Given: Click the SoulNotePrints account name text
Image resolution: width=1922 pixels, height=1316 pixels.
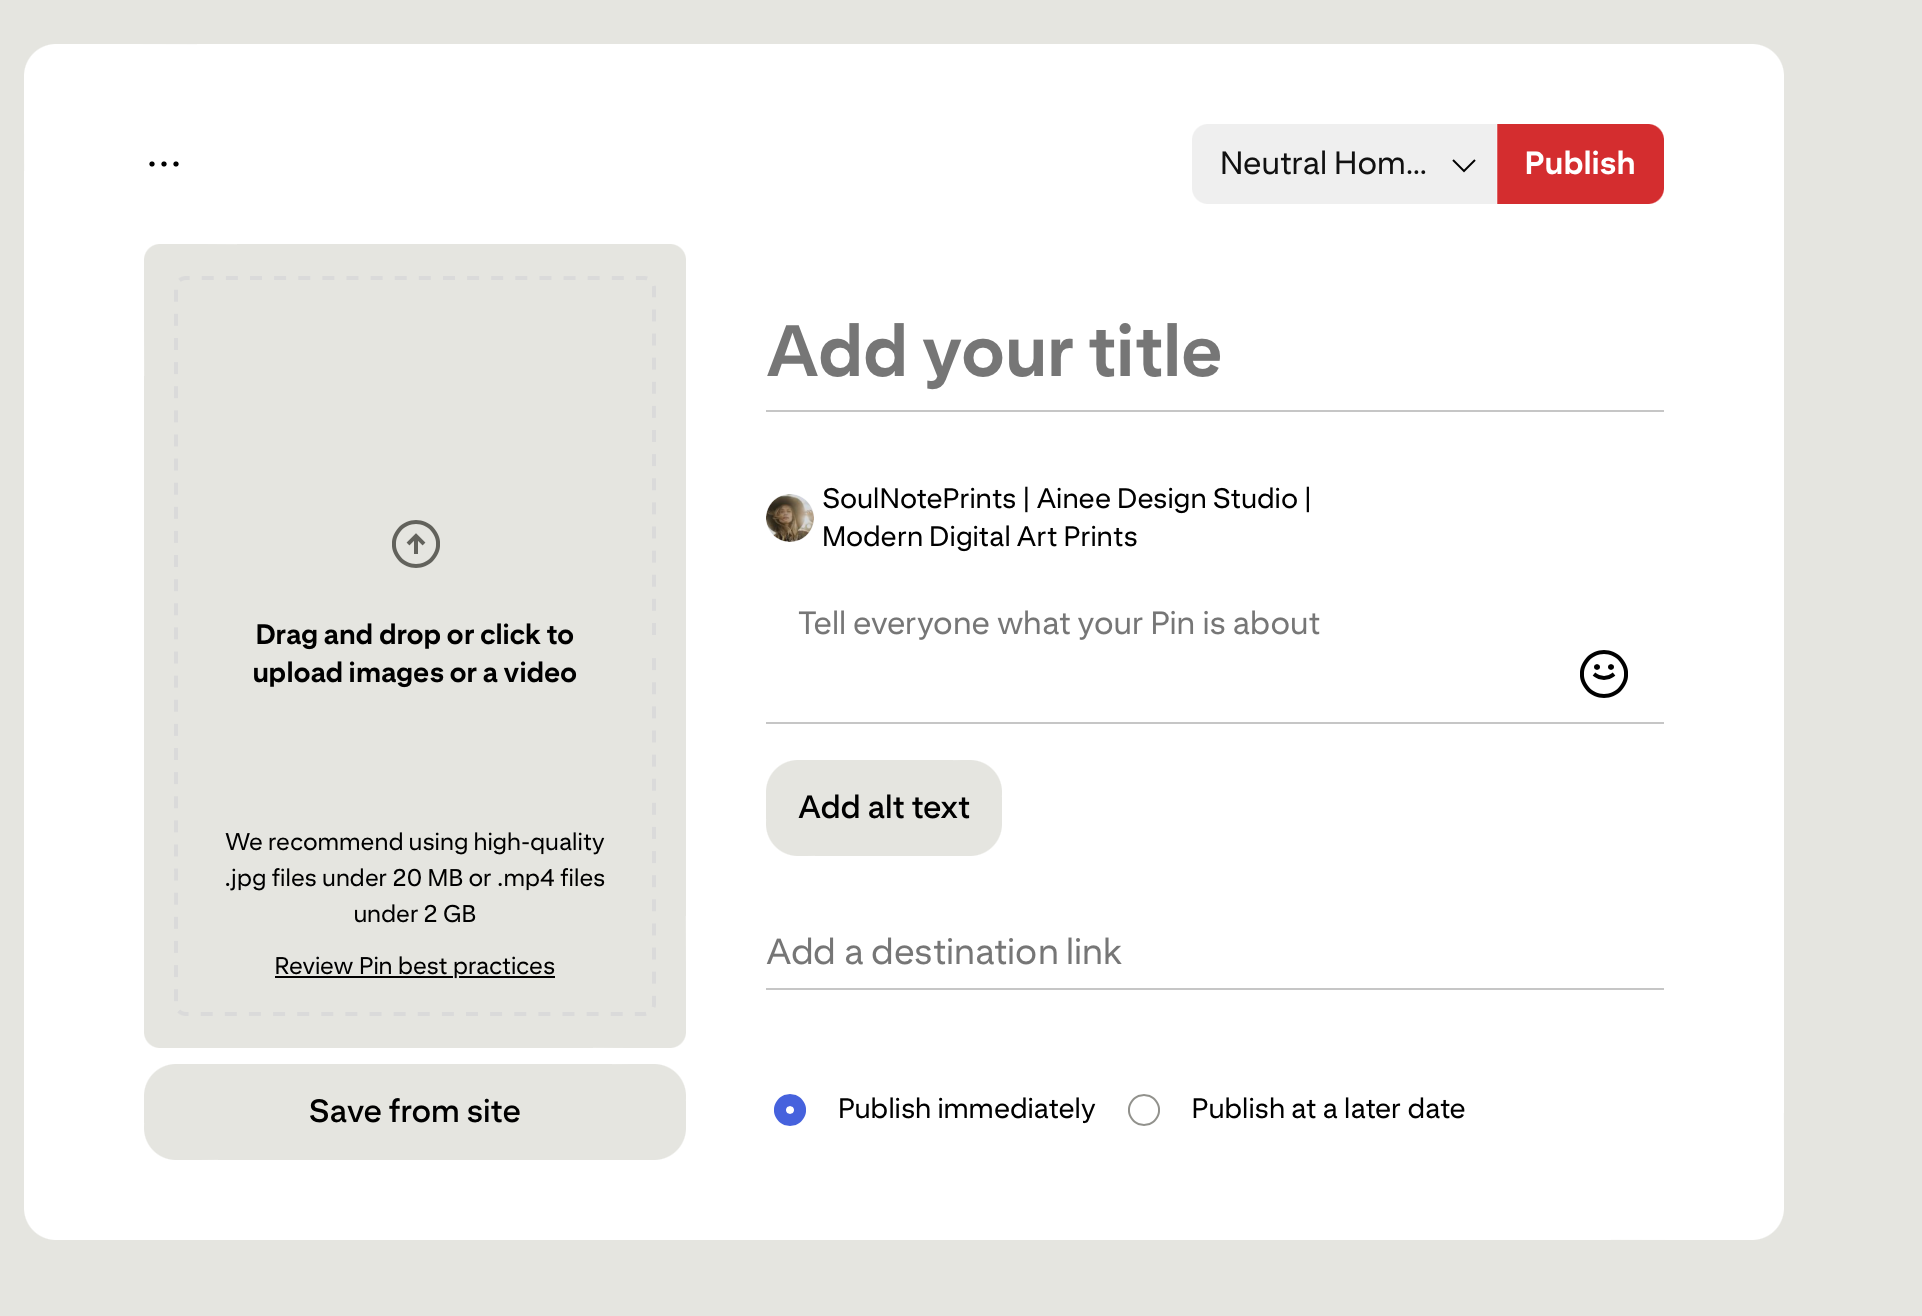Looking at the screenshot, I should click(1066, 518).
